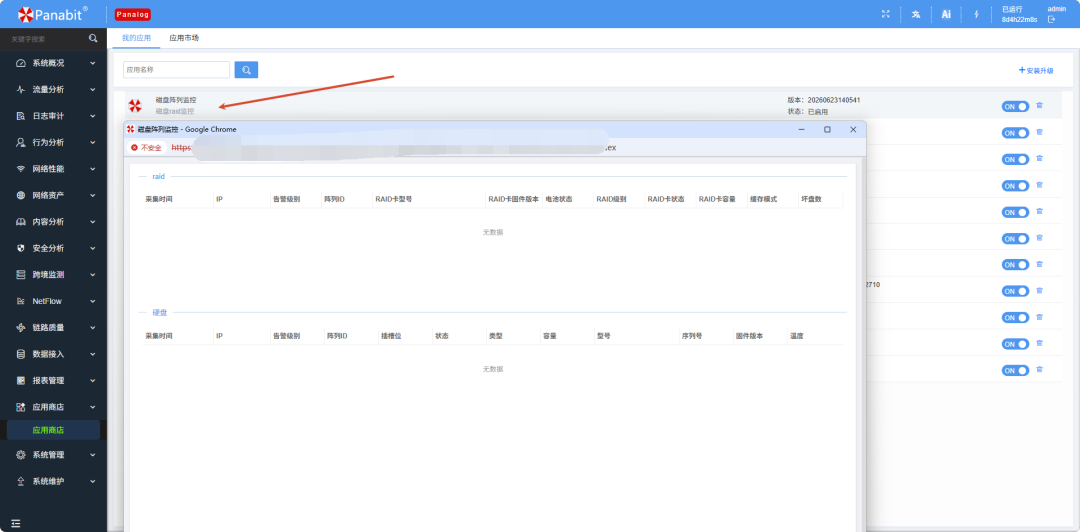Click 状态: 已启用 text

click(808, 112)
